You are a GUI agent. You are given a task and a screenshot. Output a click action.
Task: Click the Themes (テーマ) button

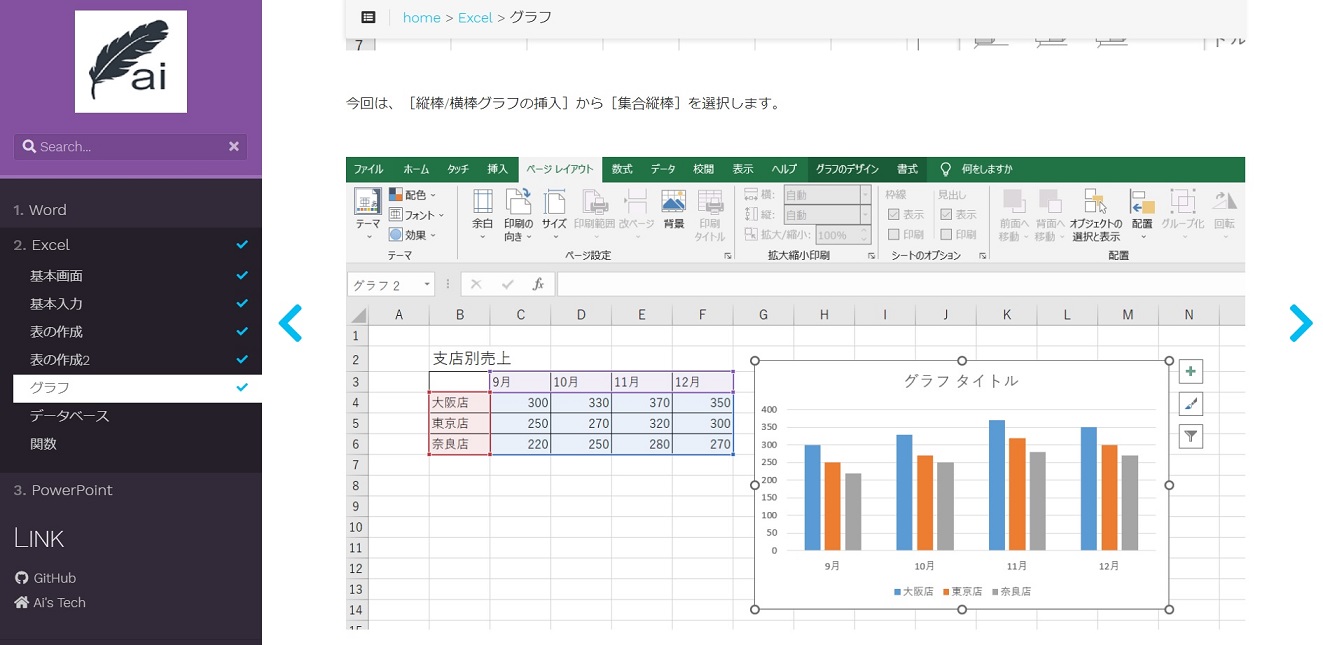pos(368,214)
